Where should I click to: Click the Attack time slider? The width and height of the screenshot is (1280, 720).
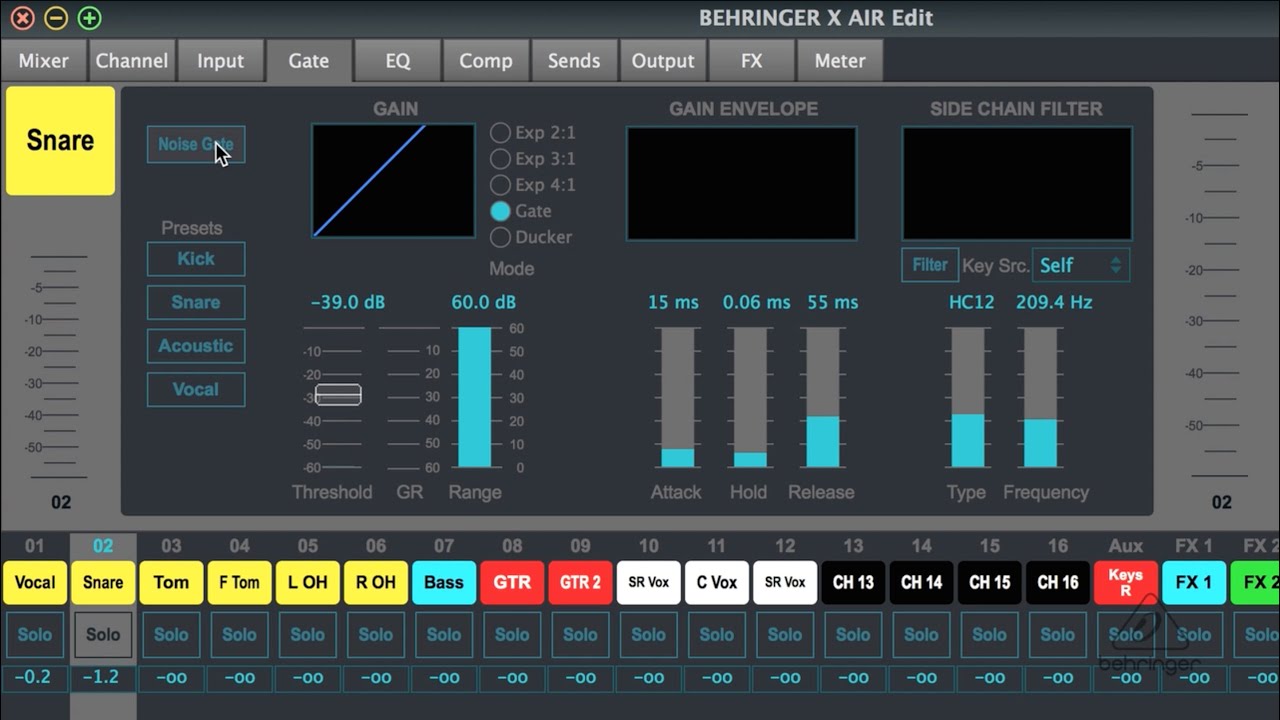pyautogui.click(x=678, y=397)
